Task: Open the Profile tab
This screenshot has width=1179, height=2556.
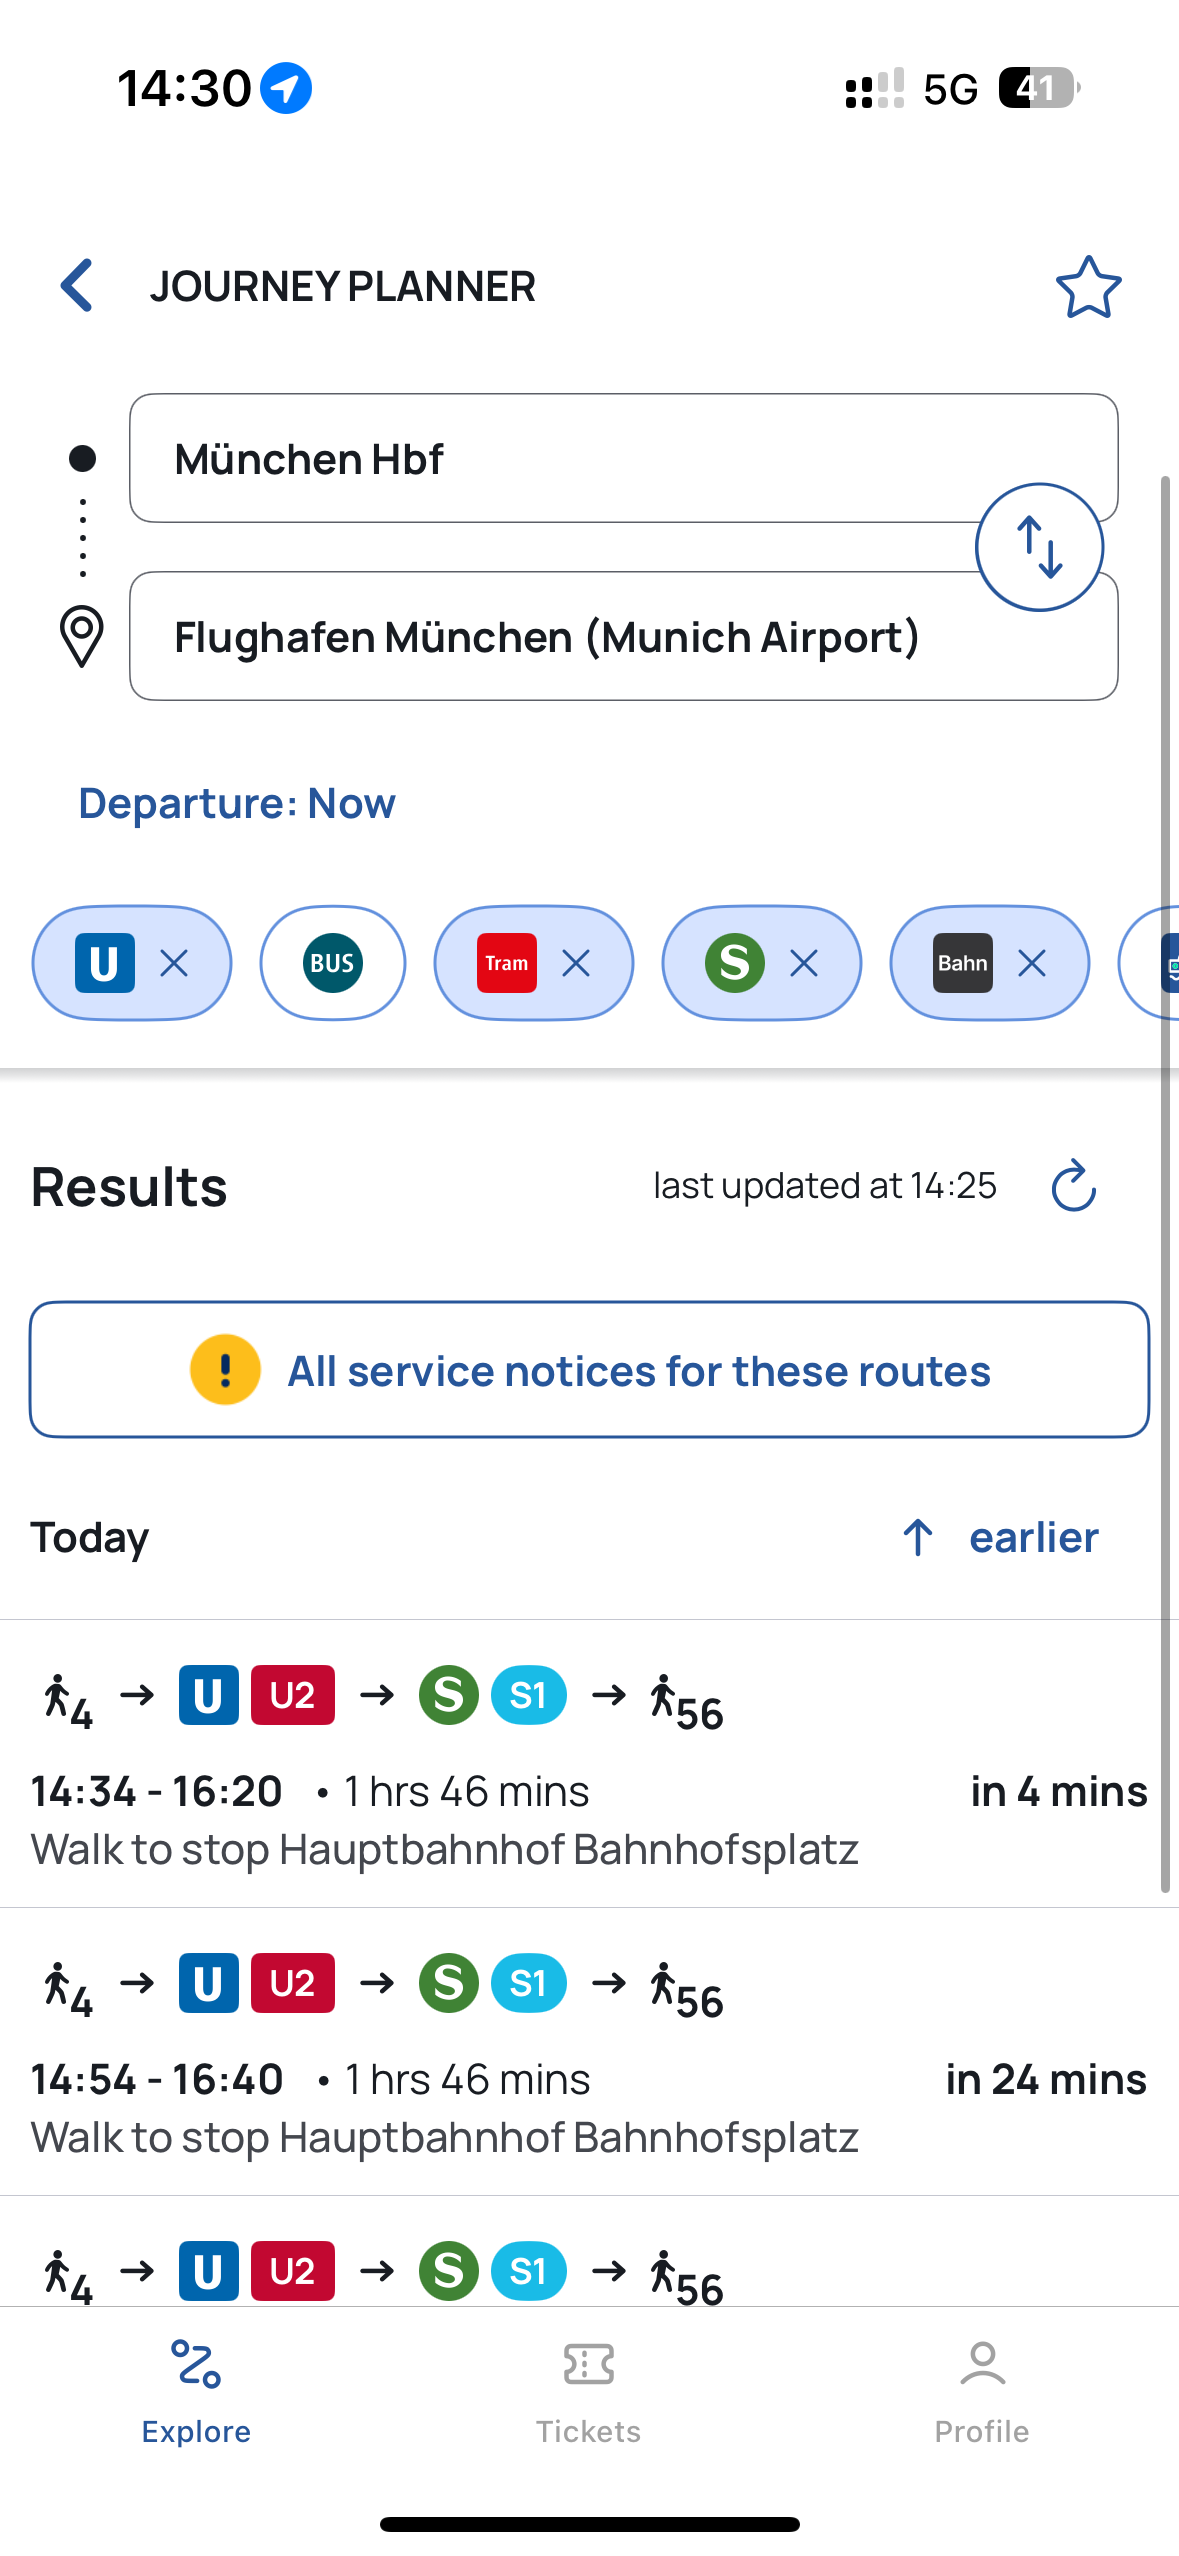Action: 982,2392
